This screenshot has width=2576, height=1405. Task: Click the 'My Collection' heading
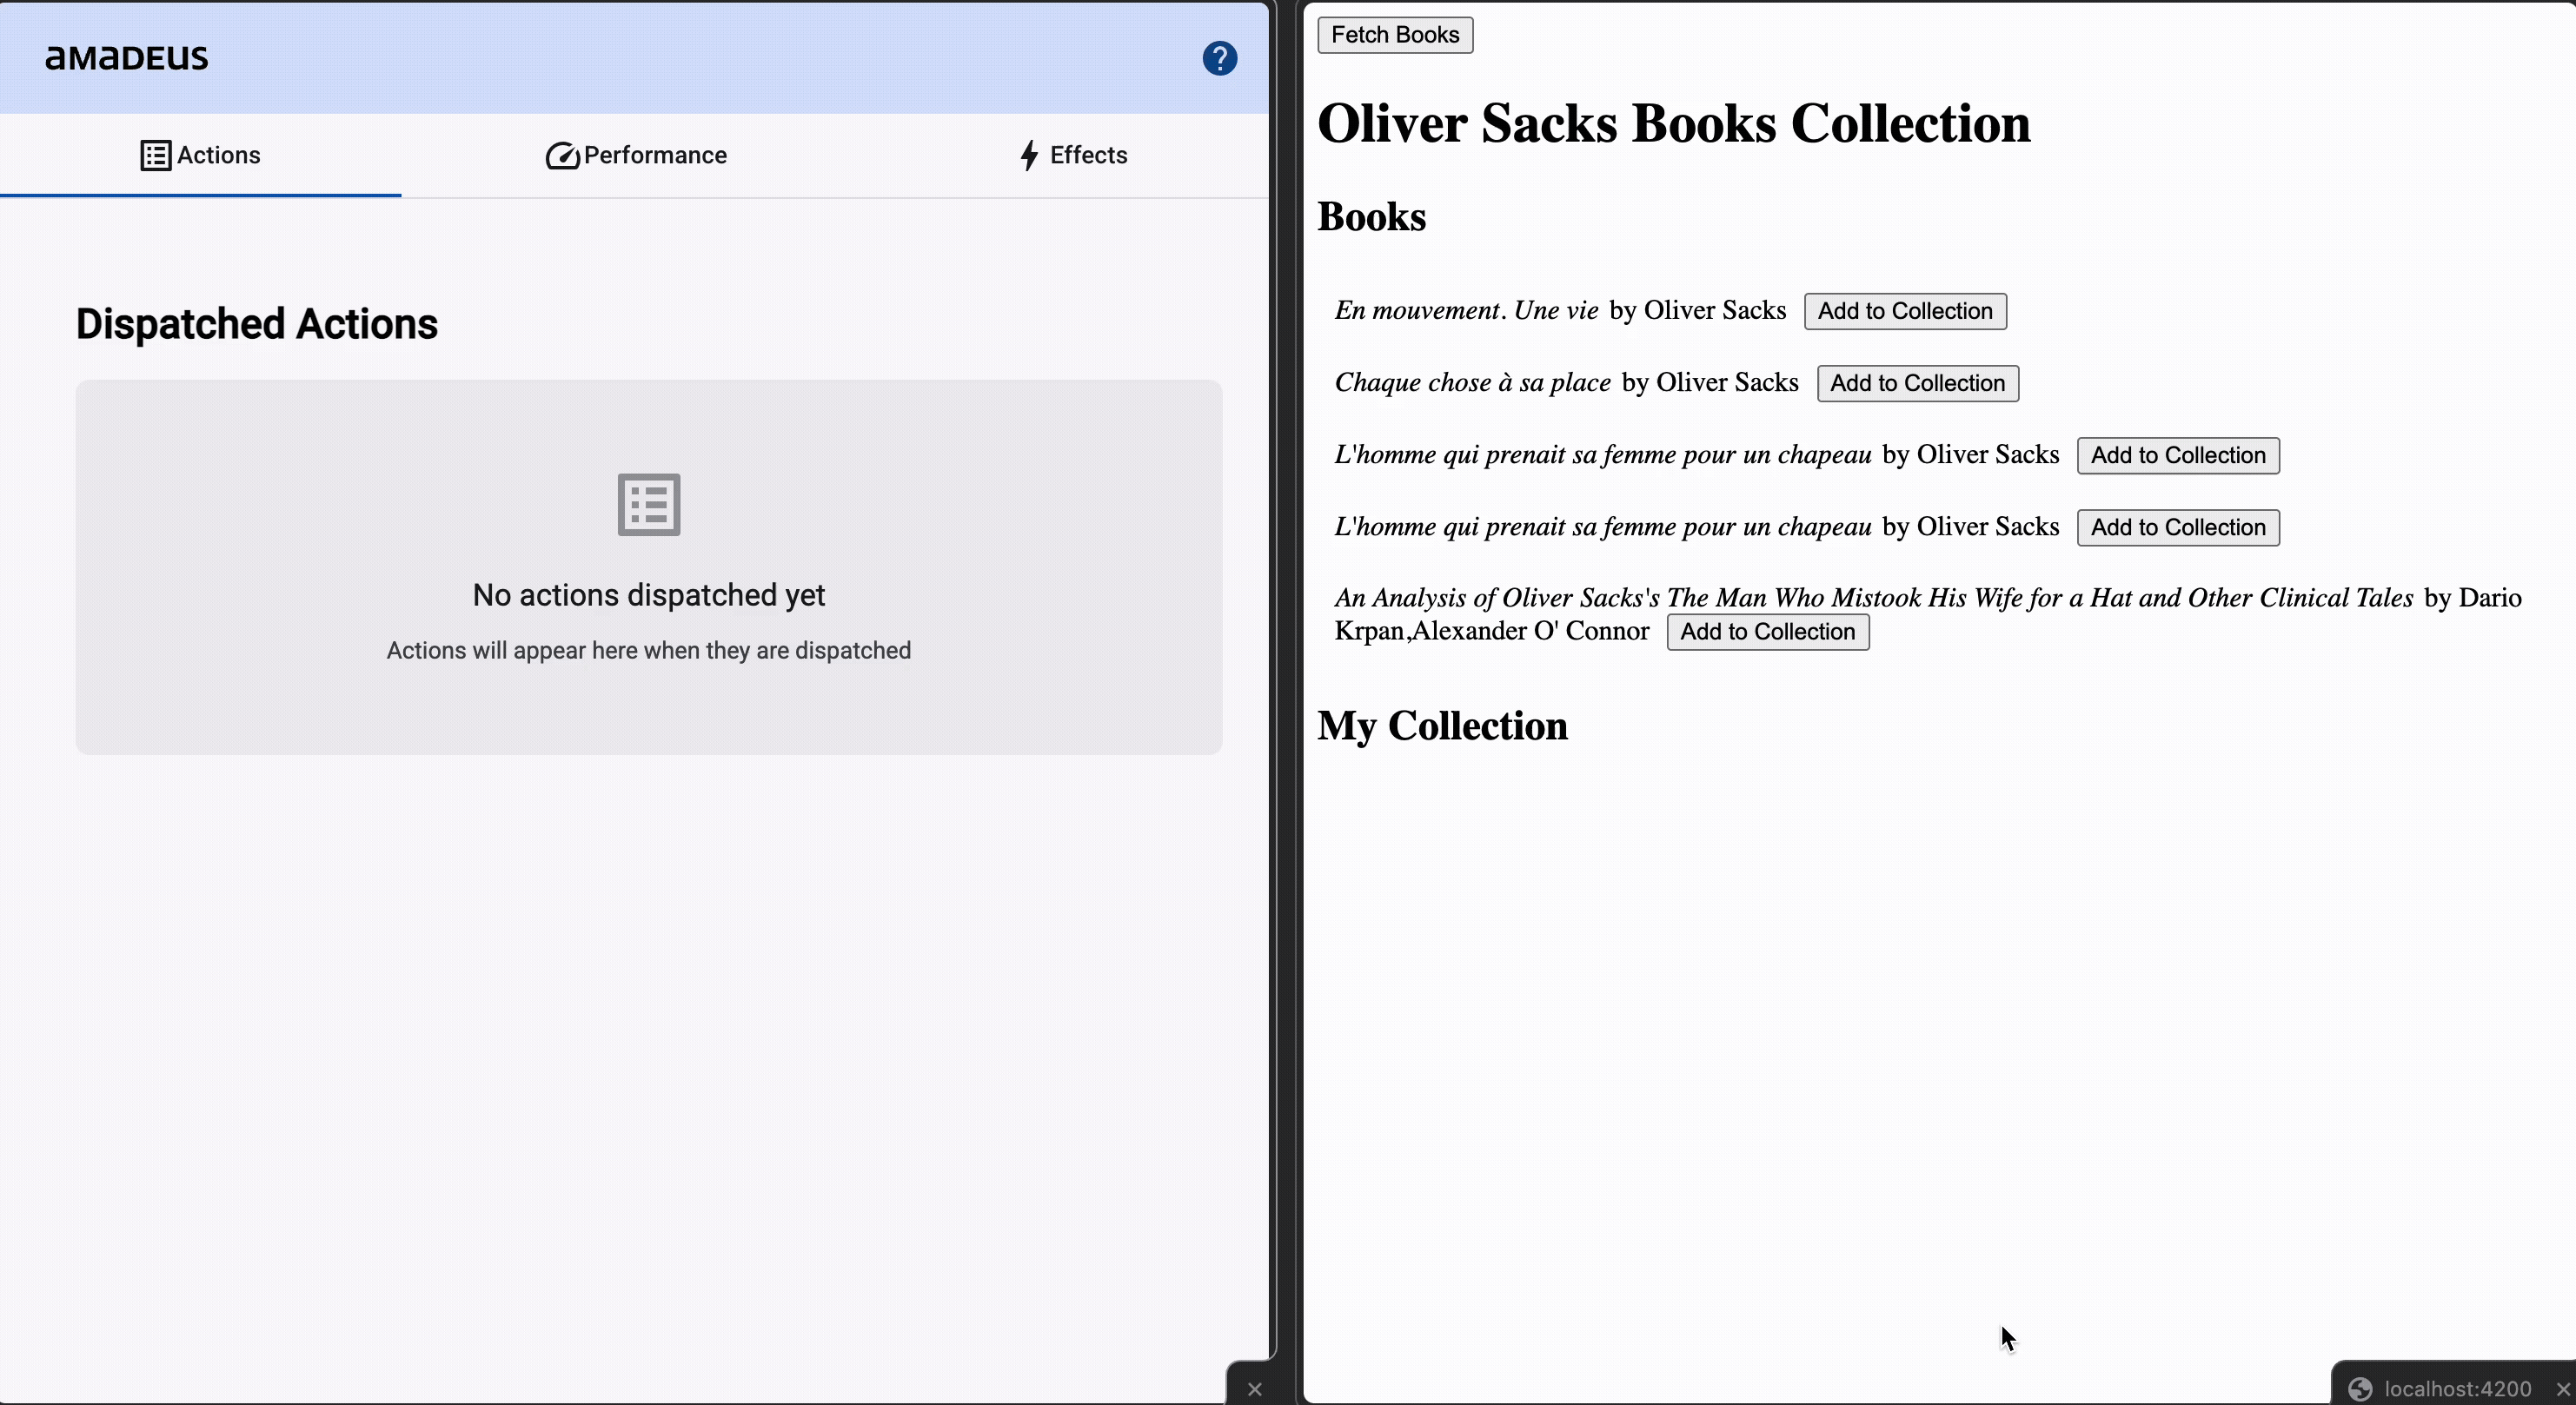click(1441, 725)
